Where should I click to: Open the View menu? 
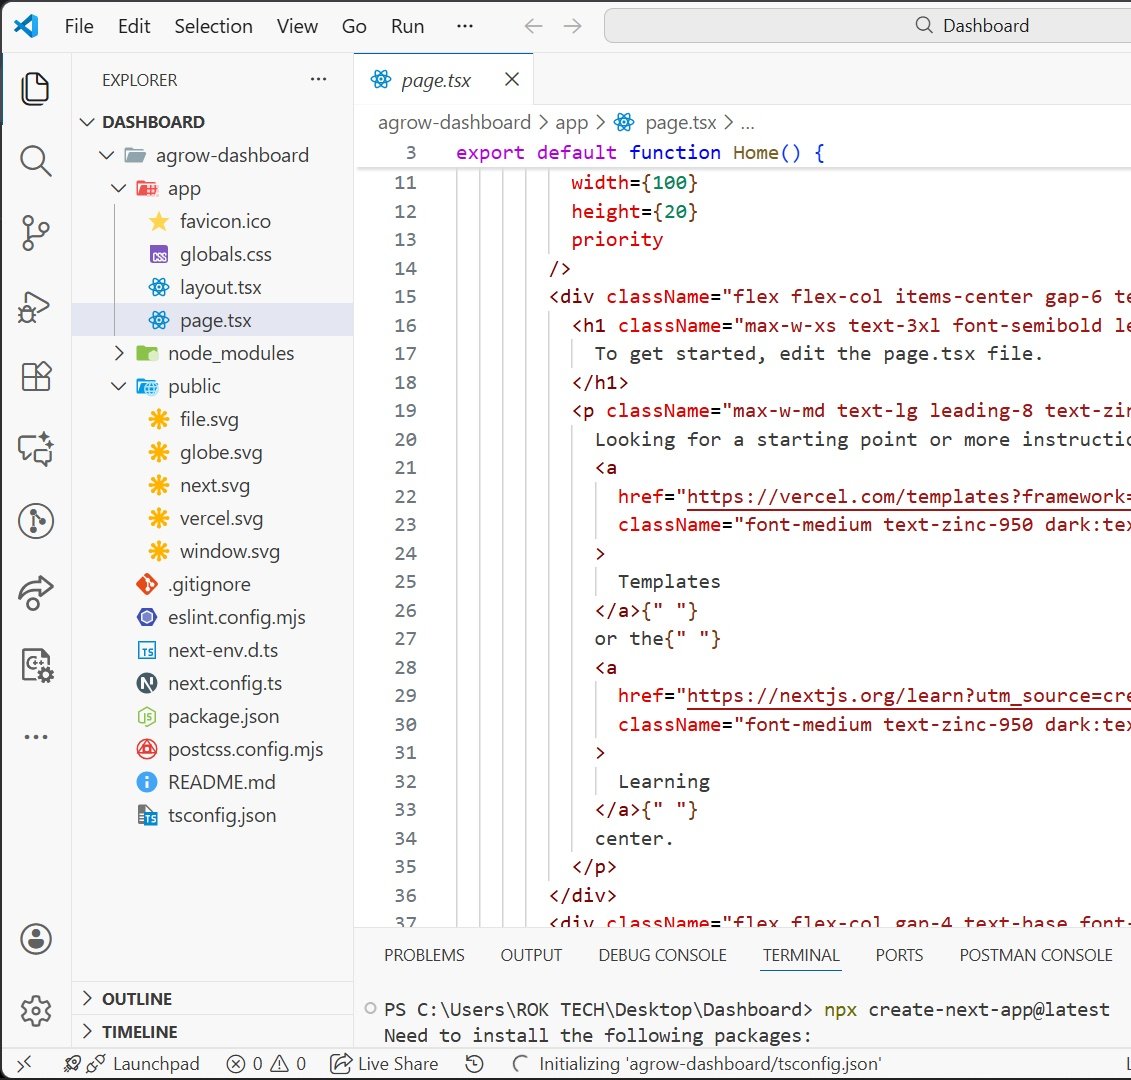pyautogui.click(x=297, y=27)
